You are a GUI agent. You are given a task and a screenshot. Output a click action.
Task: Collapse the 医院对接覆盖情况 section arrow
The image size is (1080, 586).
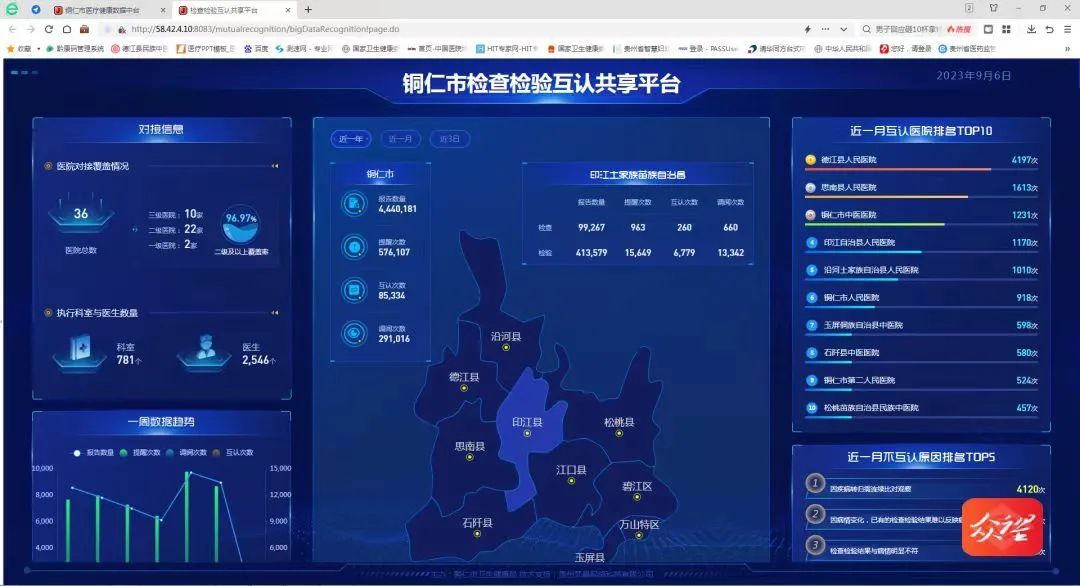[275, 166]
